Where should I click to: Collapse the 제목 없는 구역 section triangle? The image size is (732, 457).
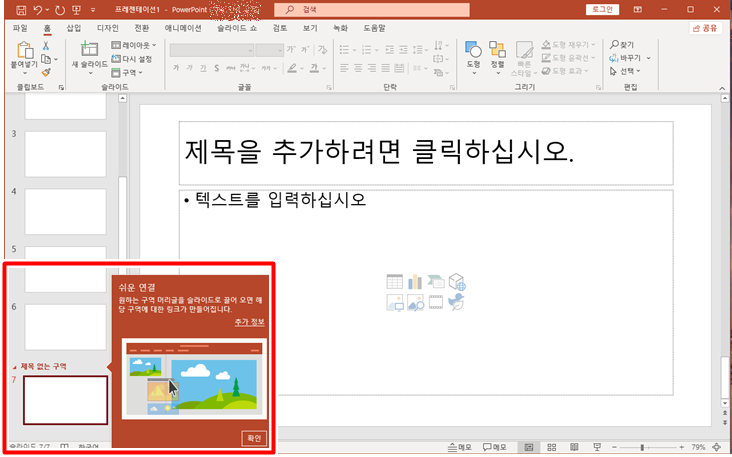point(14,367)
